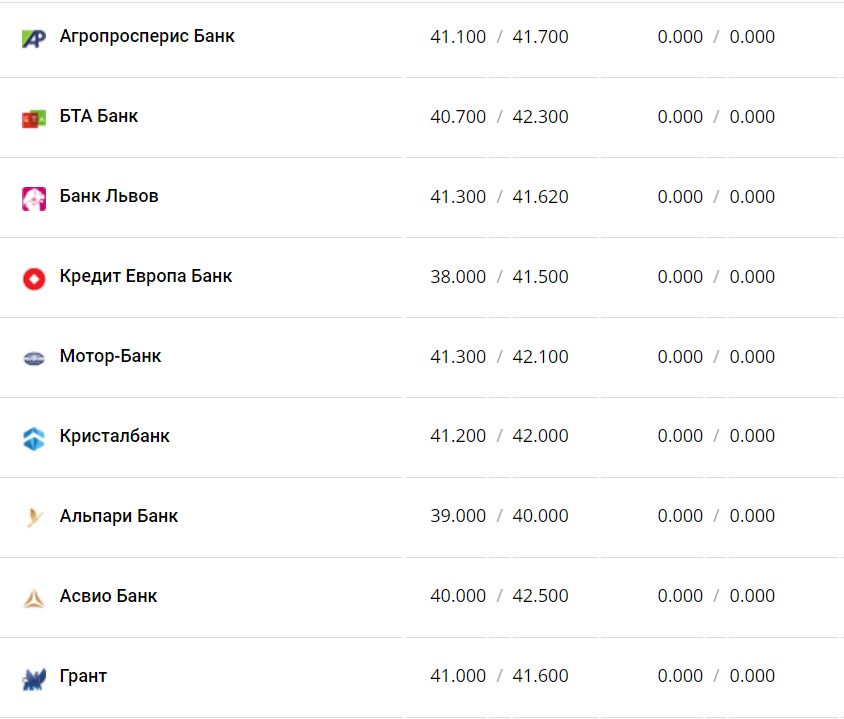The image size is (844, 719).
Task: Go to the Мотор-Банк name link
Action: [110, 356]
